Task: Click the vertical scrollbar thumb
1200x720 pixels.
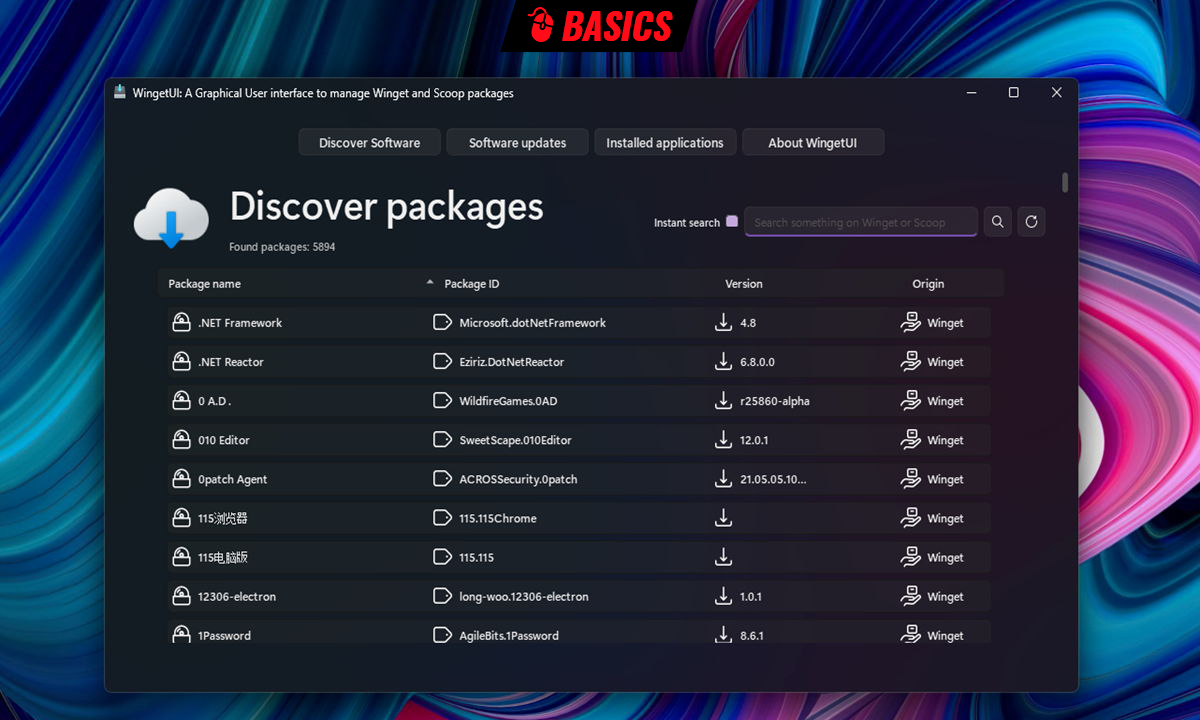Action: [x=1065, y=182]
